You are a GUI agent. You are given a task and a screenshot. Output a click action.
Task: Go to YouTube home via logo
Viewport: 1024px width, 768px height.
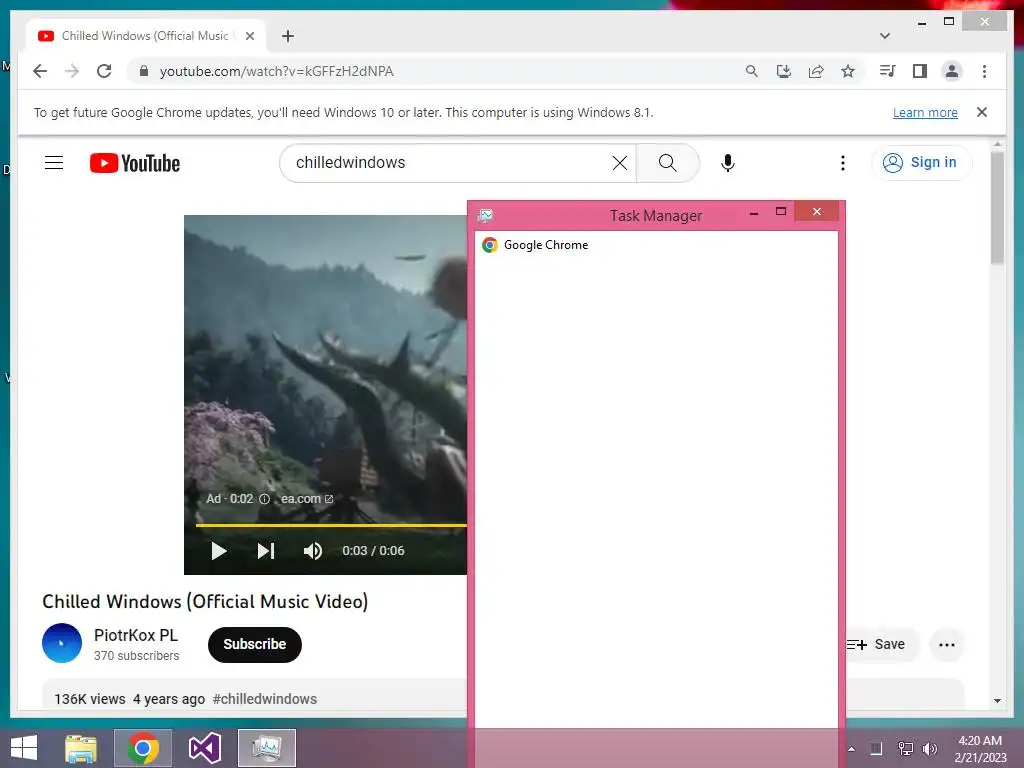(135, 163)
